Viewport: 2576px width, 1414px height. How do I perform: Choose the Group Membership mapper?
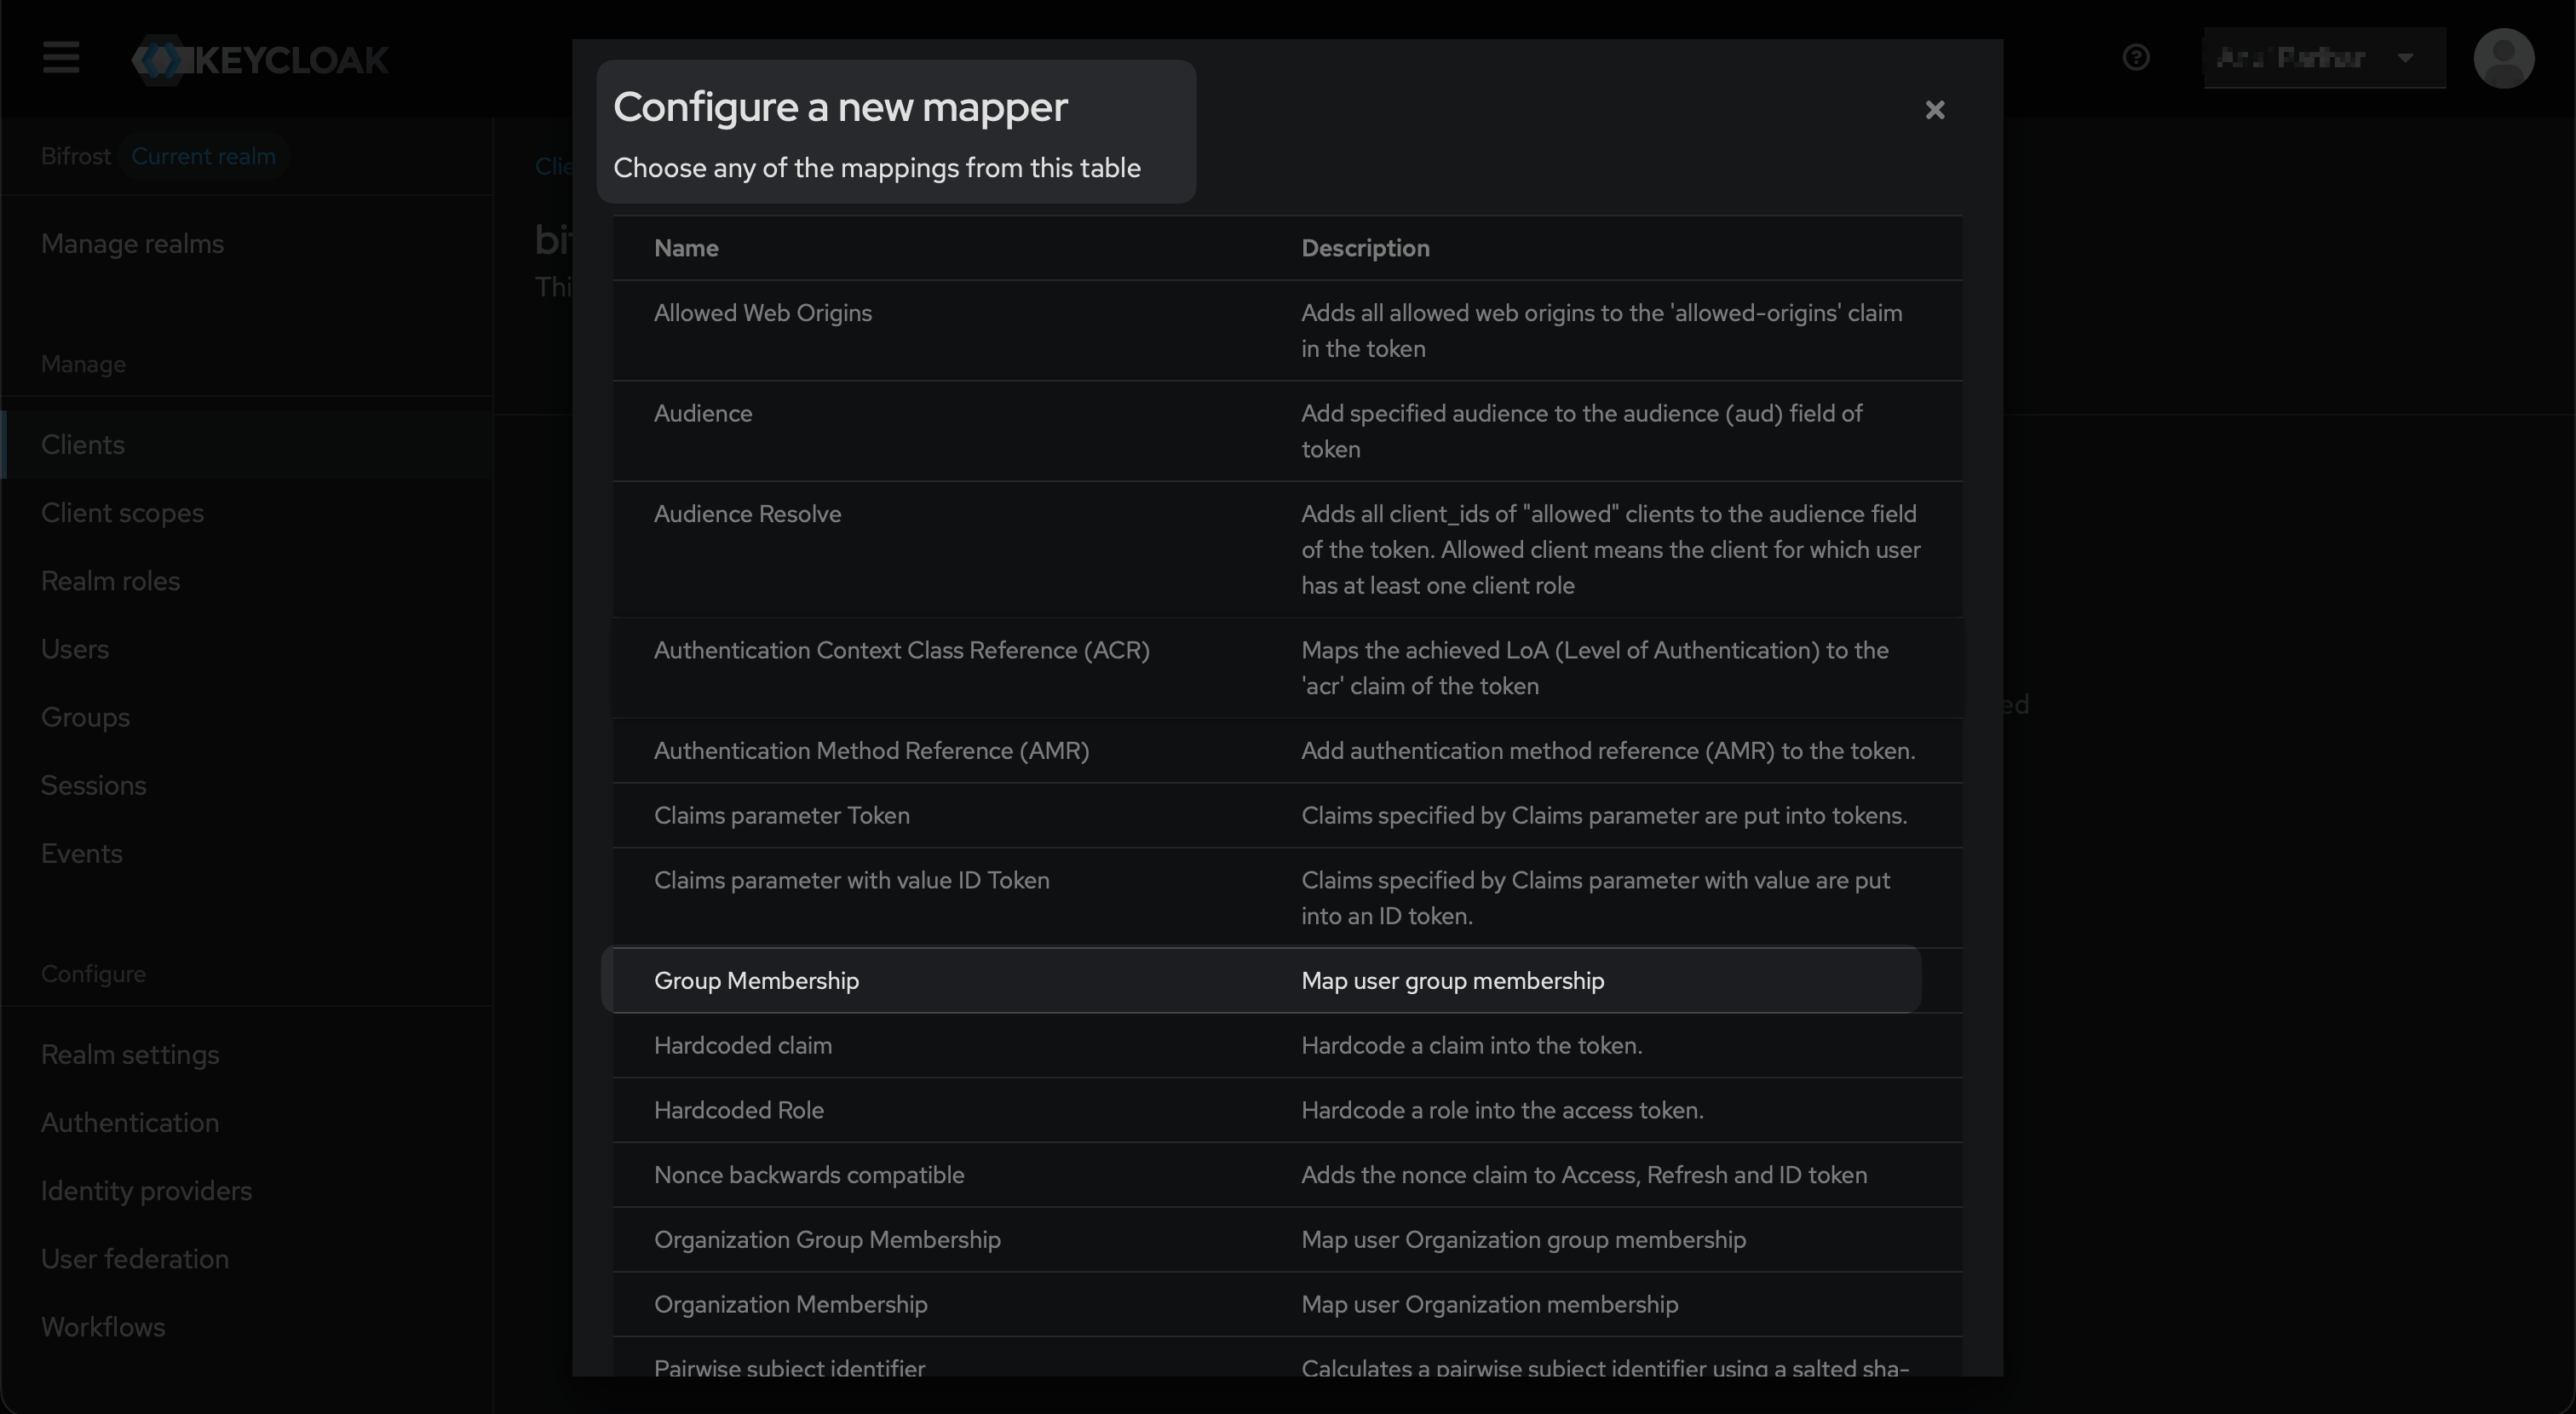1287,980
